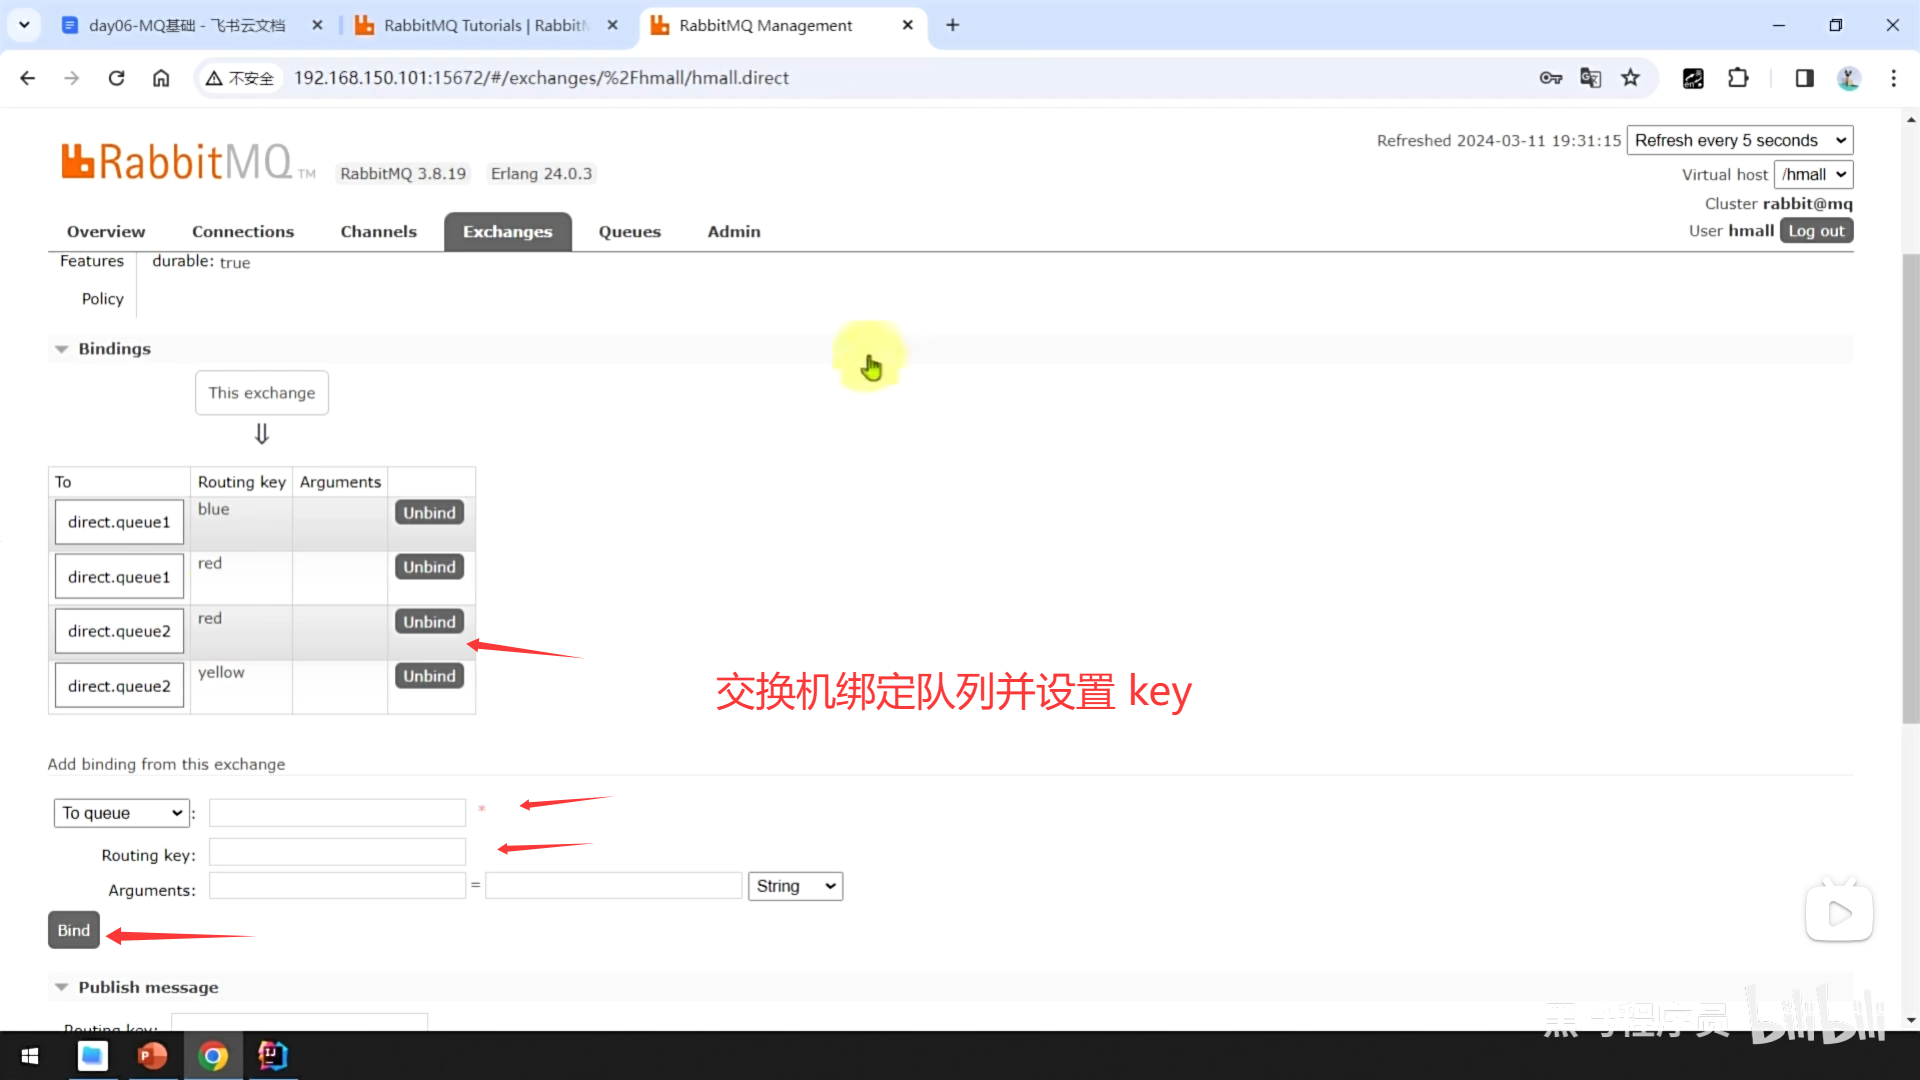Image resolution: width=1920 pixels, height=1080 pixels.
Task: Bookmark page with star icon
Action: click(x=1631, y=78)
